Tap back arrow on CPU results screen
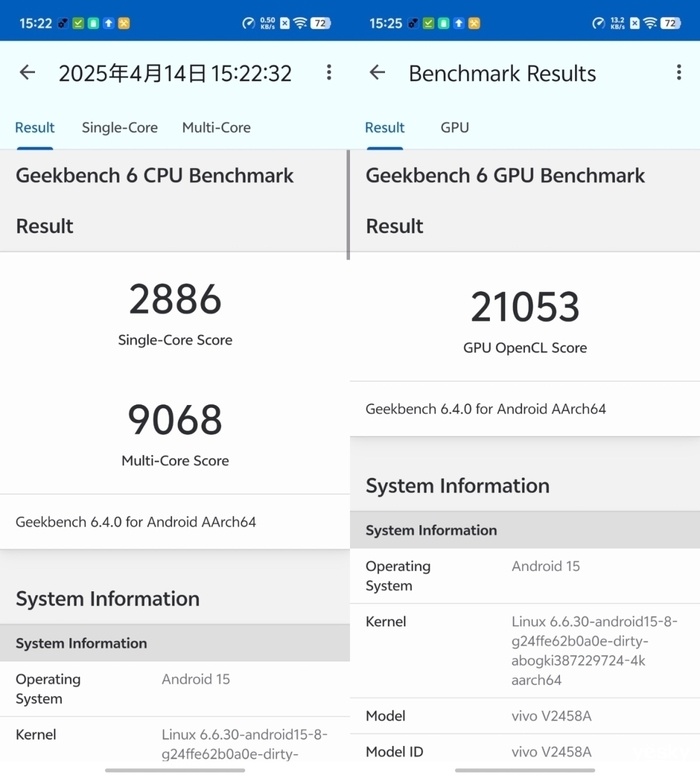This screenshot has width=700, height=778. 27,73
